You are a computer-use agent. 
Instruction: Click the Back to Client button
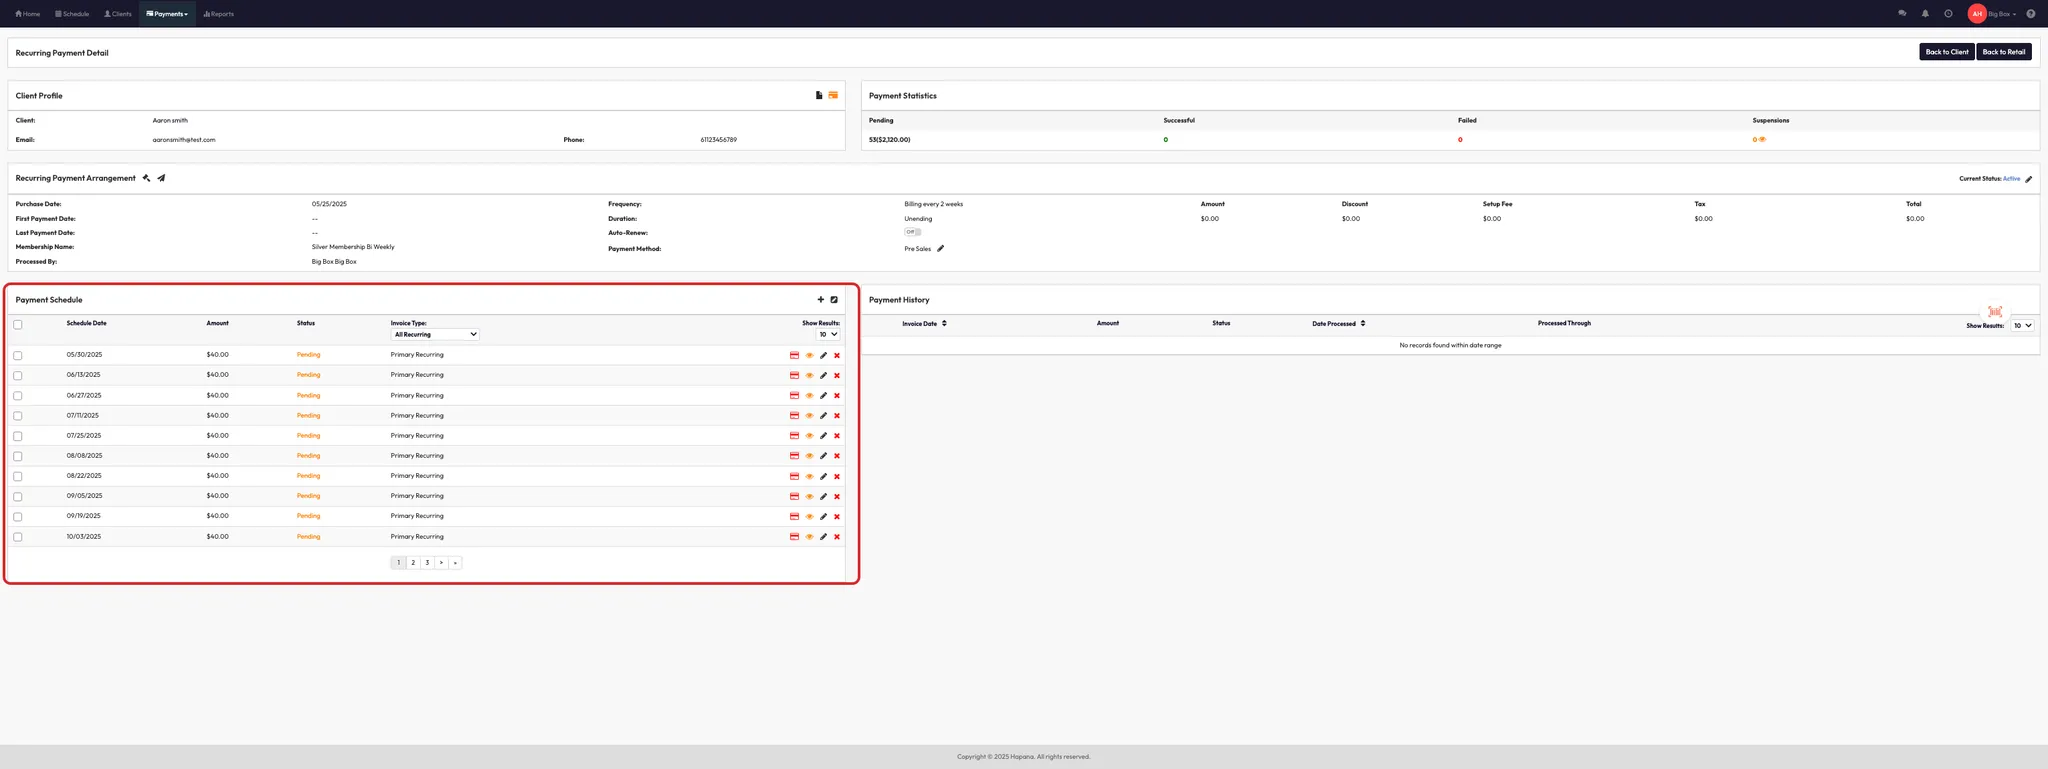pyautogui.click(x=1946, y=52)
